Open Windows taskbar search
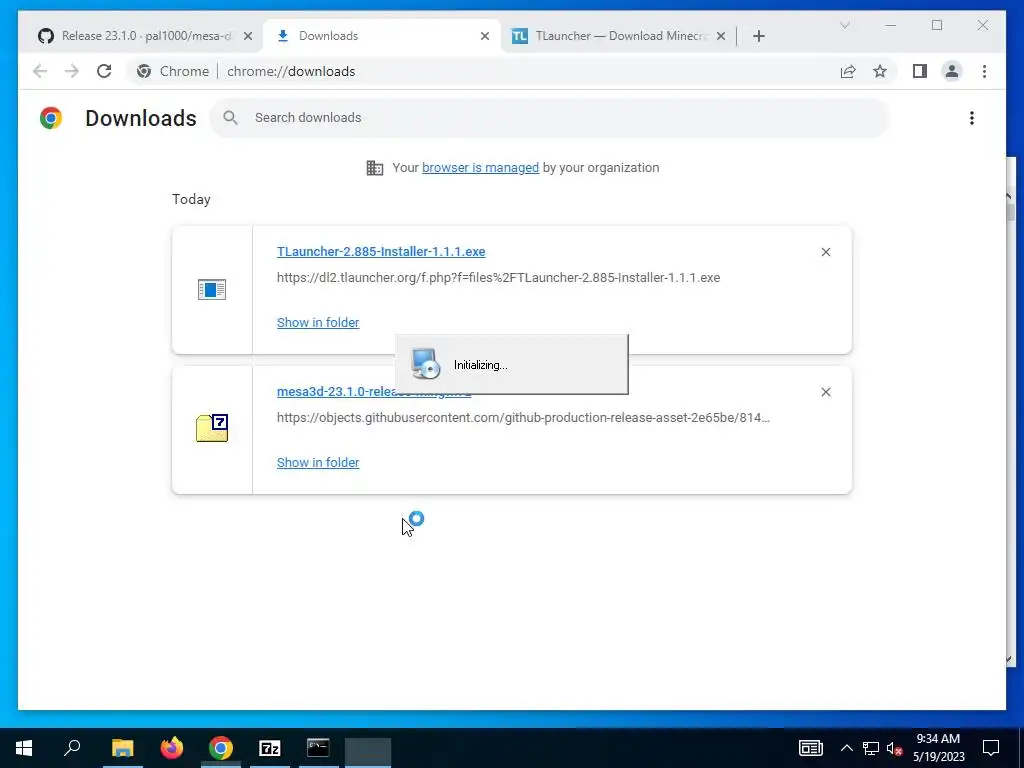The width and height of the screenshot is (1024, 768). (72, 748)
